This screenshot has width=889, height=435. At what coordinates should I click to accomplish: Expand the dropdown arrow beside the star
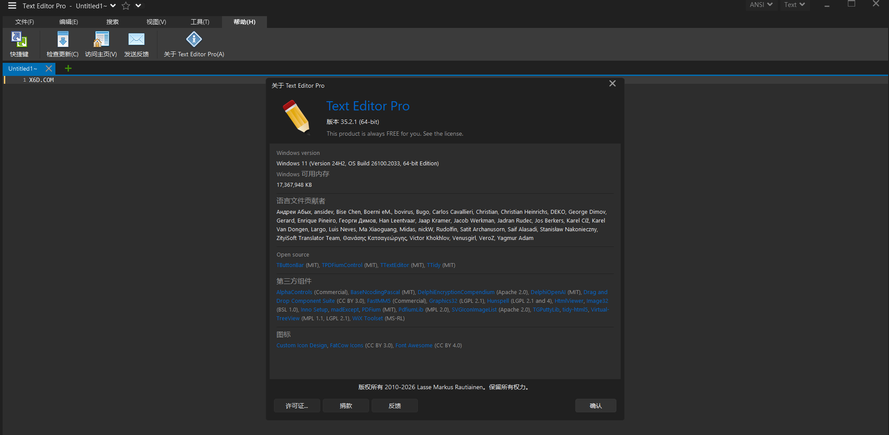(138, 6)
